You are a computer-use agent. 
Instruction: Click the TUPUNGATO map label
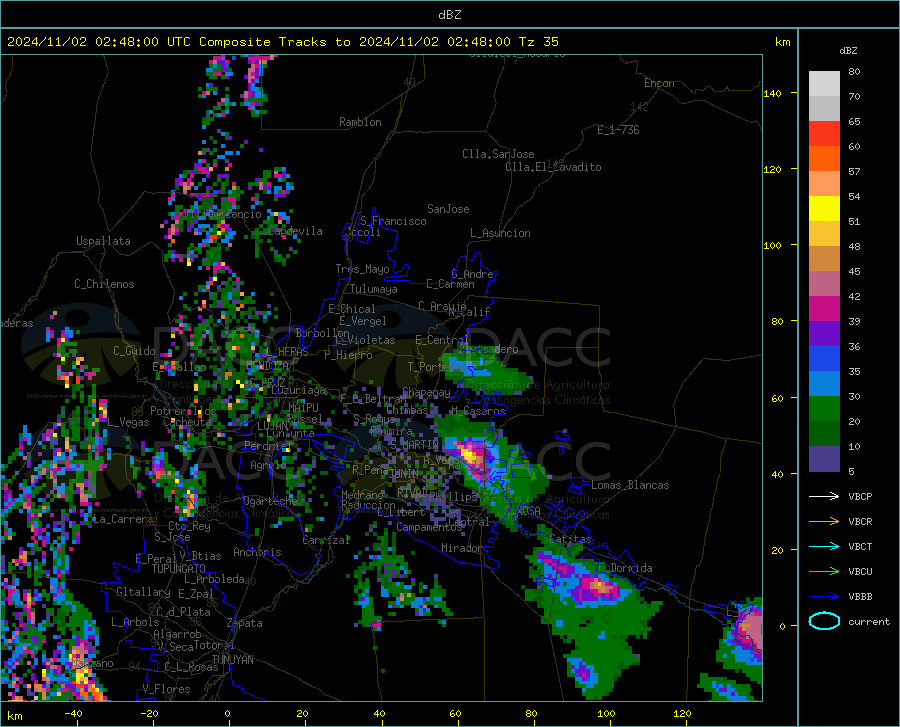[x=179, y=569]
